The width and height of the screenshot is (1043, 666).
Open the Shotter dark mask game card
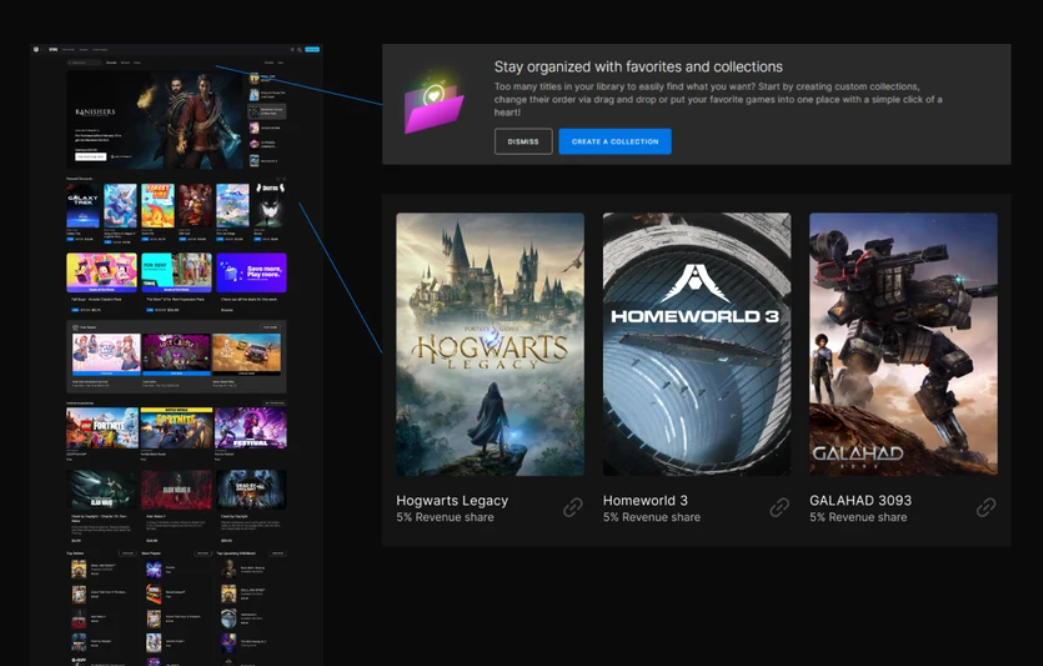(270, 206)
